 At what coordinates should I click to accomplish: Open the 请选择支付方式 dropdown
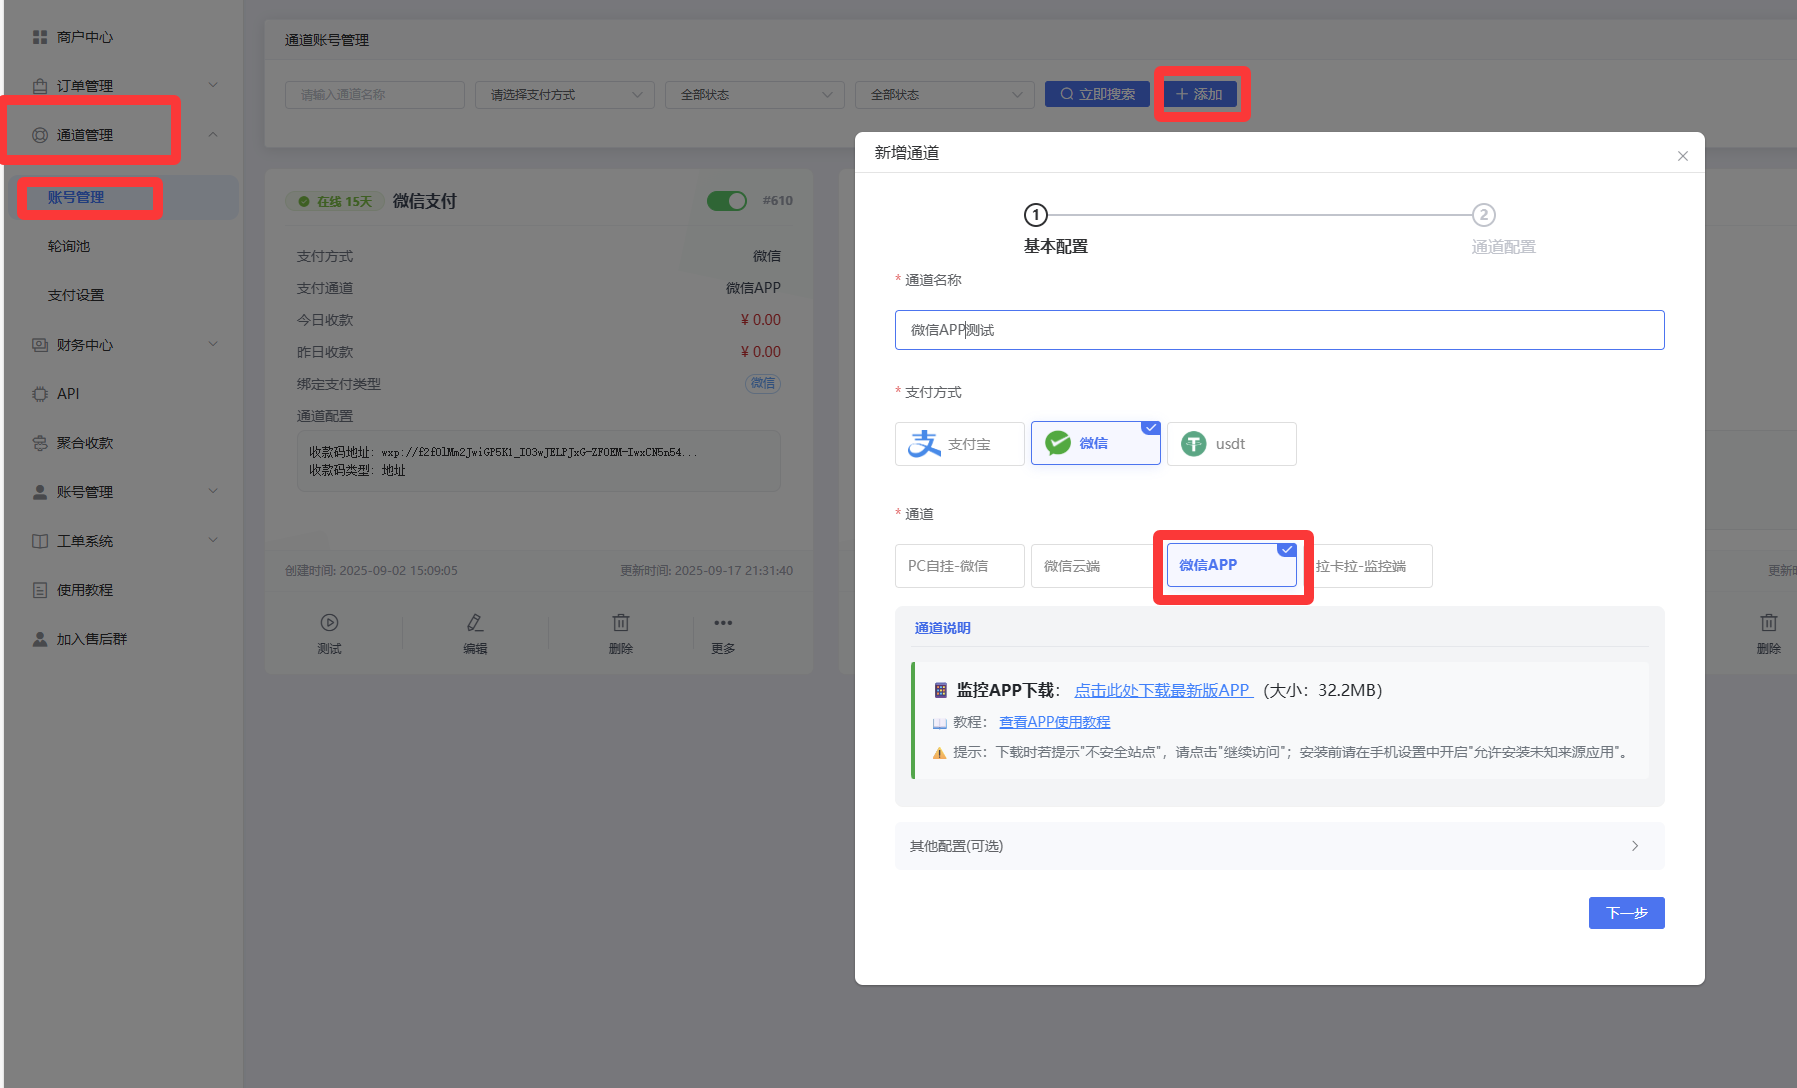(x=564, y=95)
